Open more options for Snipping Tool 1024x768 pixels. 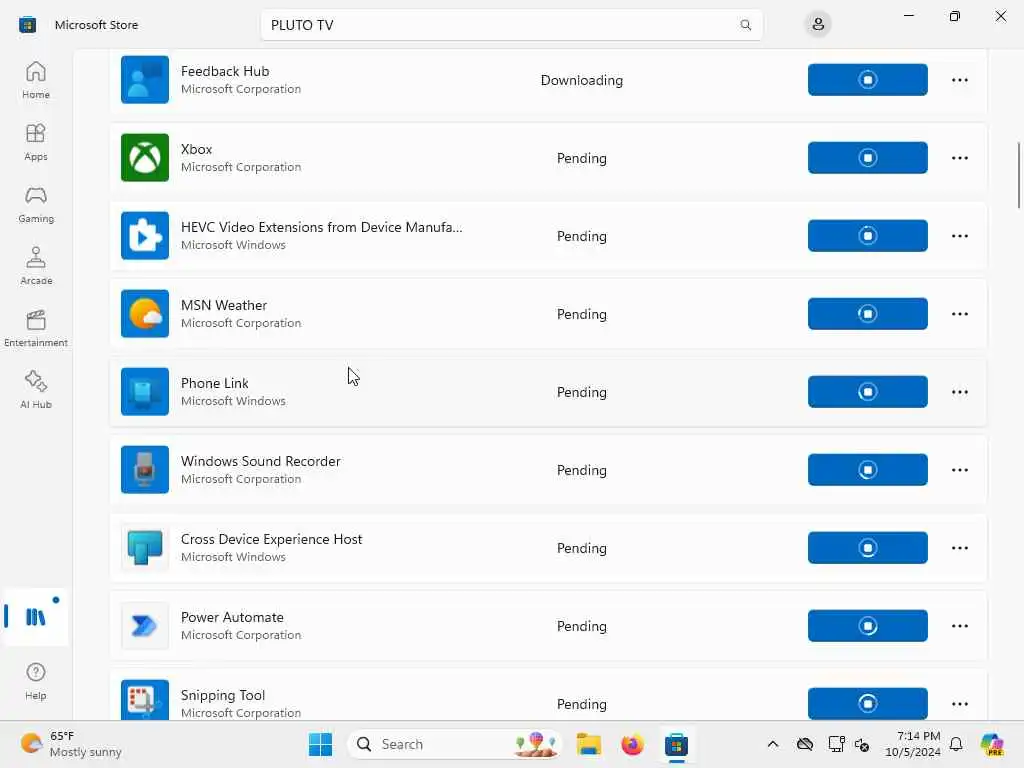[959, 703]
